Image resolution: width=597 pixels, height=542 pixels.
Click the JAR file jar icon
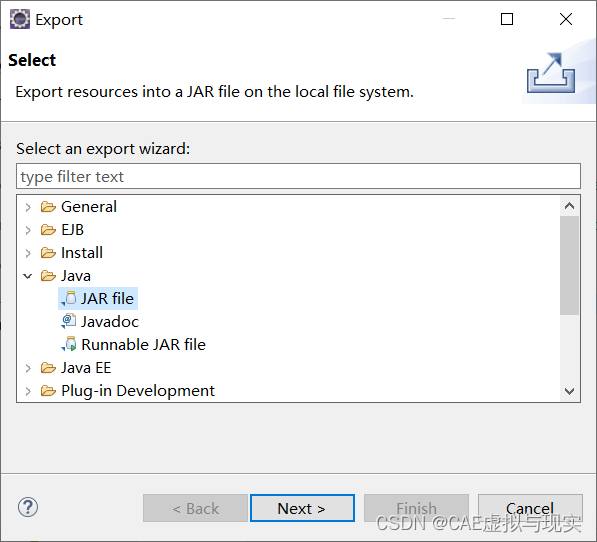tap(69, 299)
